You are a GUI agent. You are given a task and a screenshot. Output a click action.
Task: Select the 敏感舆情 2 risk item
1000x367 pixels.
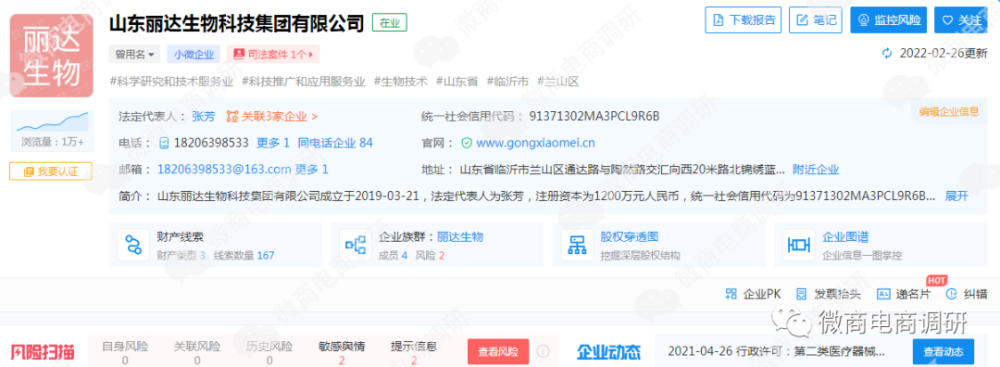(x=342, y=353)
